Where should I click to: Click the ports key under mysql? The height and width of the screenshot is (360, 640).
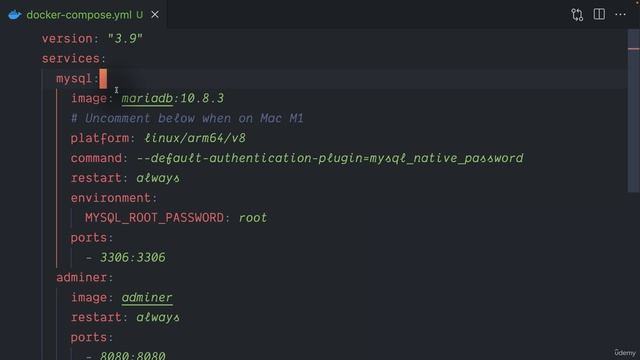89,238
